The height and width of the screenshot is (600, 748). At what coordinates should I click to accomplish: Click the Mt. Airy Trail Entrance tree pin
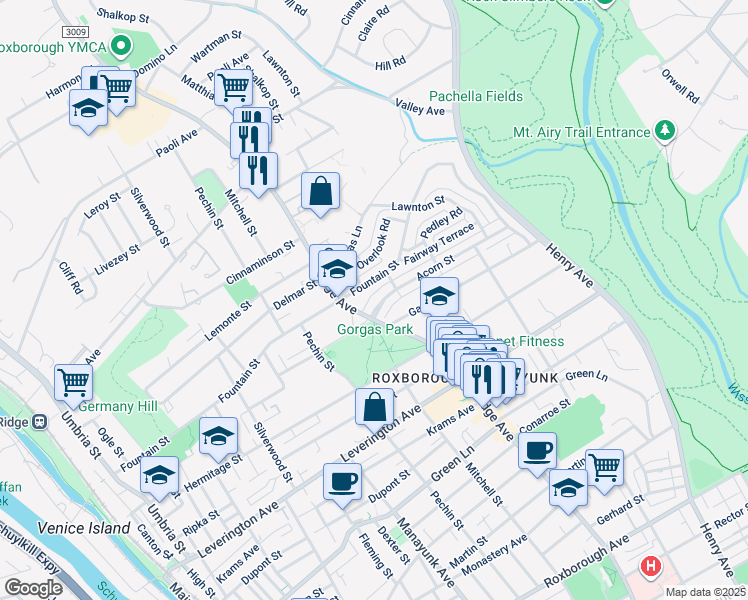(665, 131)
